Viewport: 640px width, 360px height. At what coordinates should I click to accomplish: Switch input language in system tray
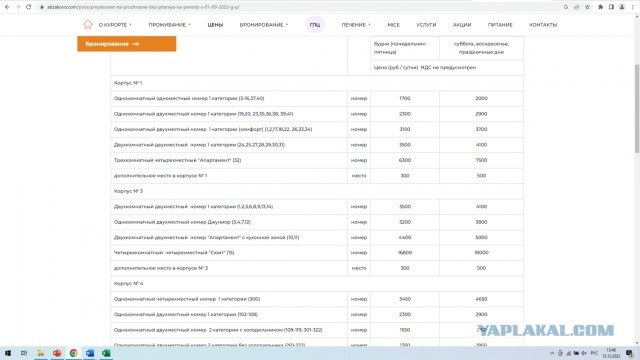pyautogui.click(x=594, y=353)
